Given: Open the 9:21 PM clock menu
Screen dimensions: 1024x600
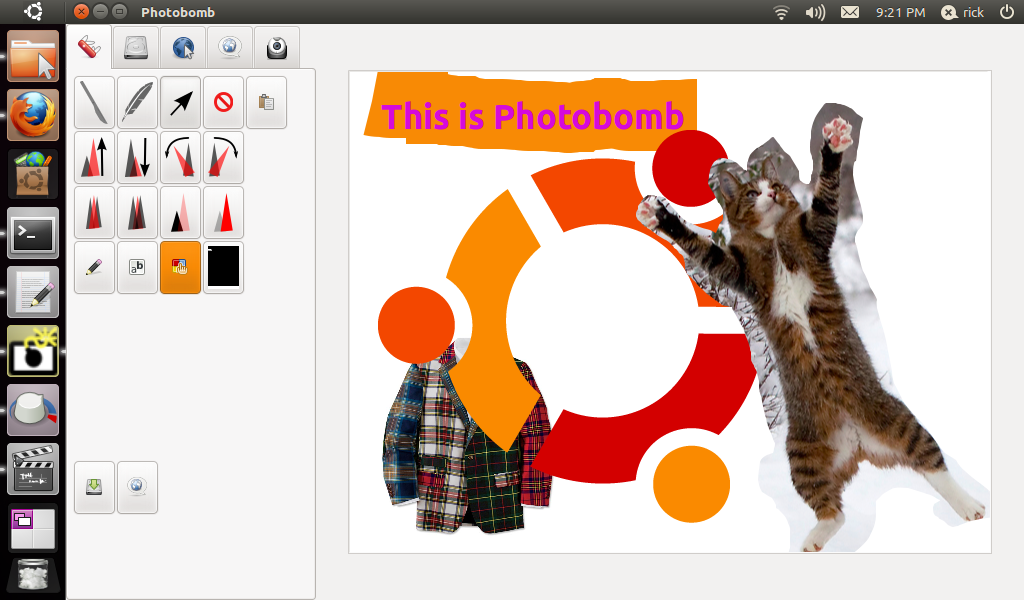Looking at the screenshot, I should click(900, 12).
